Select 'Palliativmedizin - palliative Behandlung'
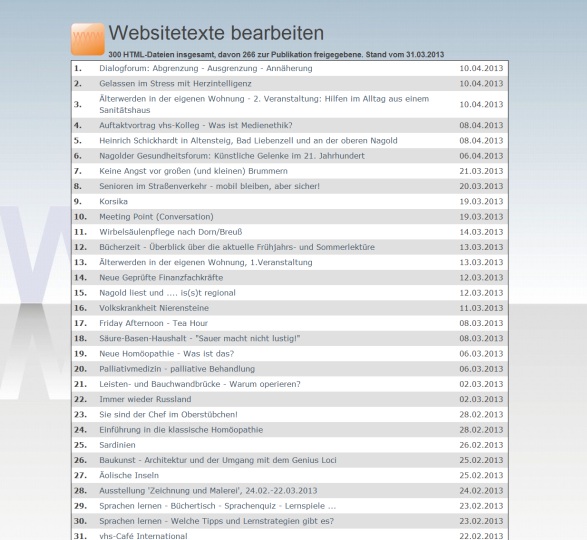The image size is (587, 540). (x=177, y=369)
